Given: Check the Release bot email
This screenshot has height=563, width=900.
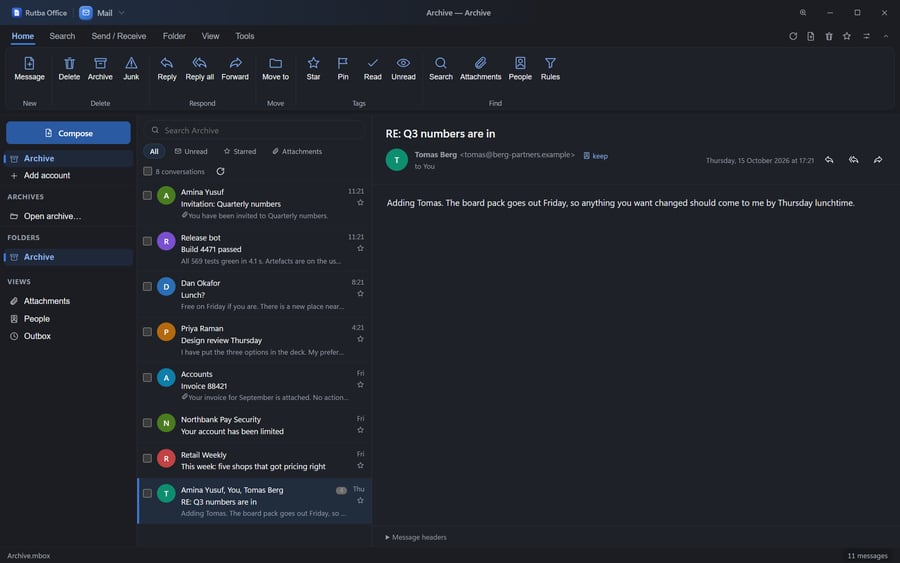Looking at the screenshot, I should pyautogui.click(x=148, y=241).
